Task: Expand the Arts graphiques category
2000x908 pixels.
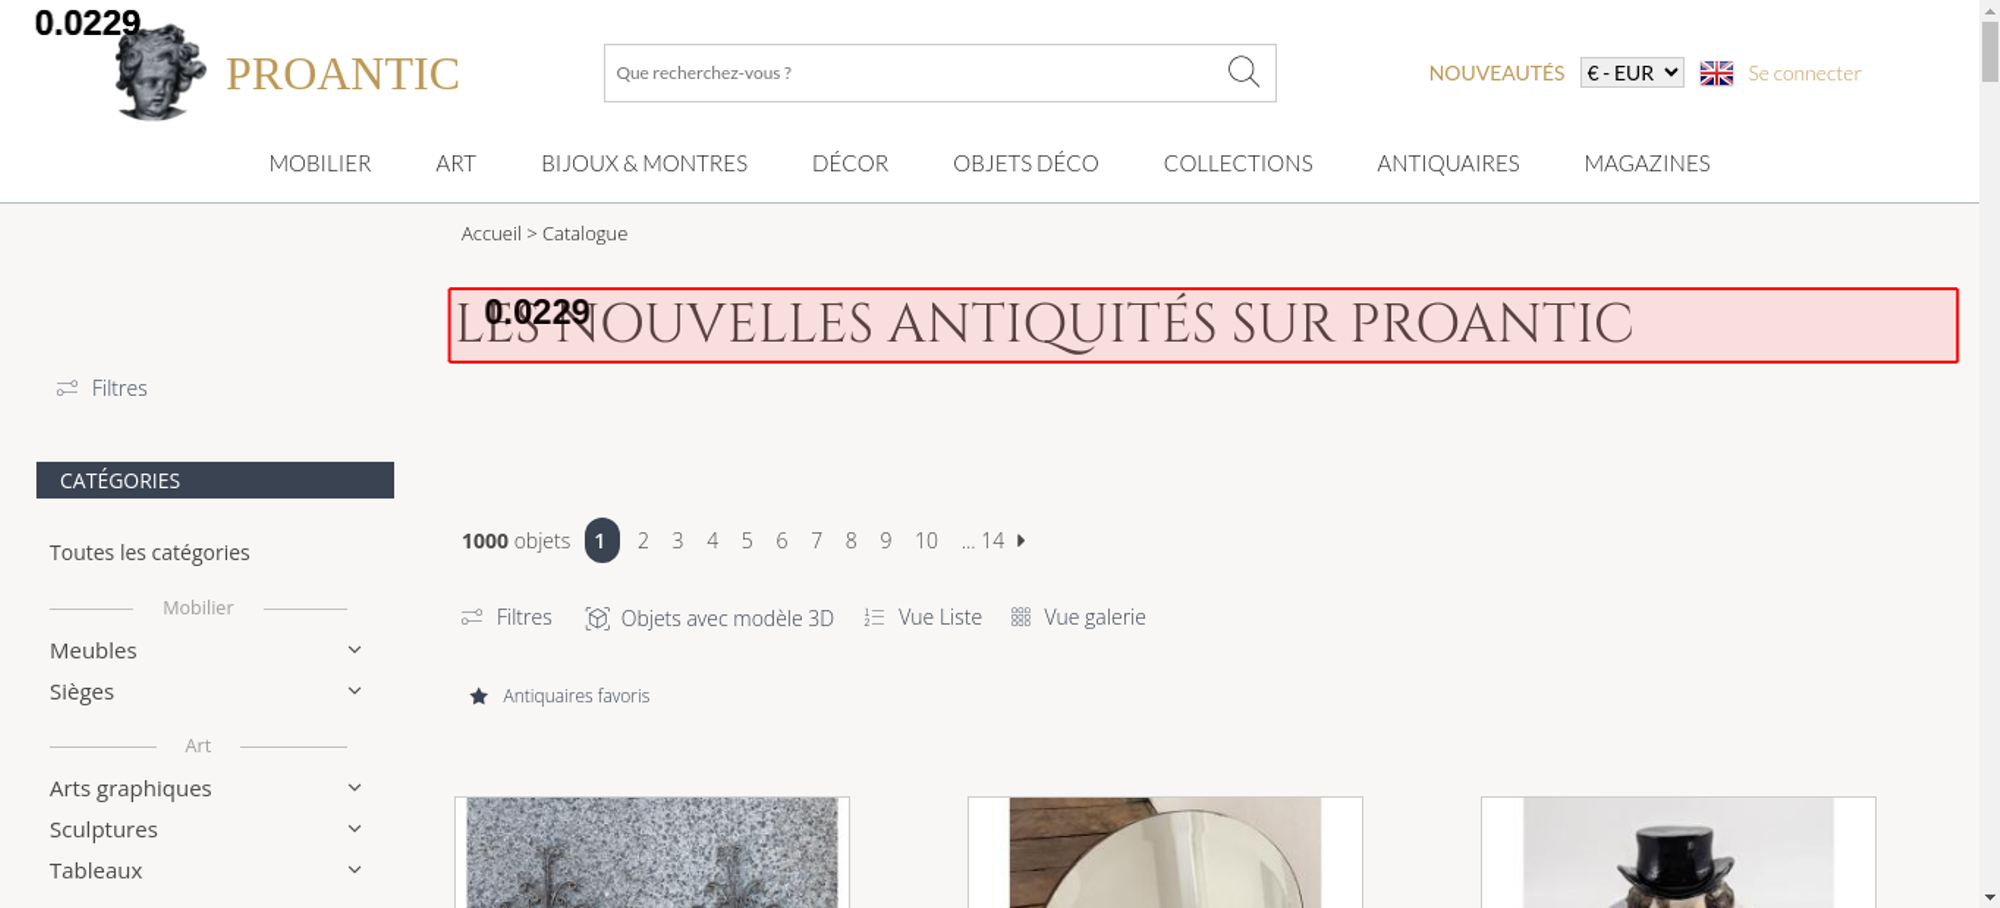Action: click(354, 788)
